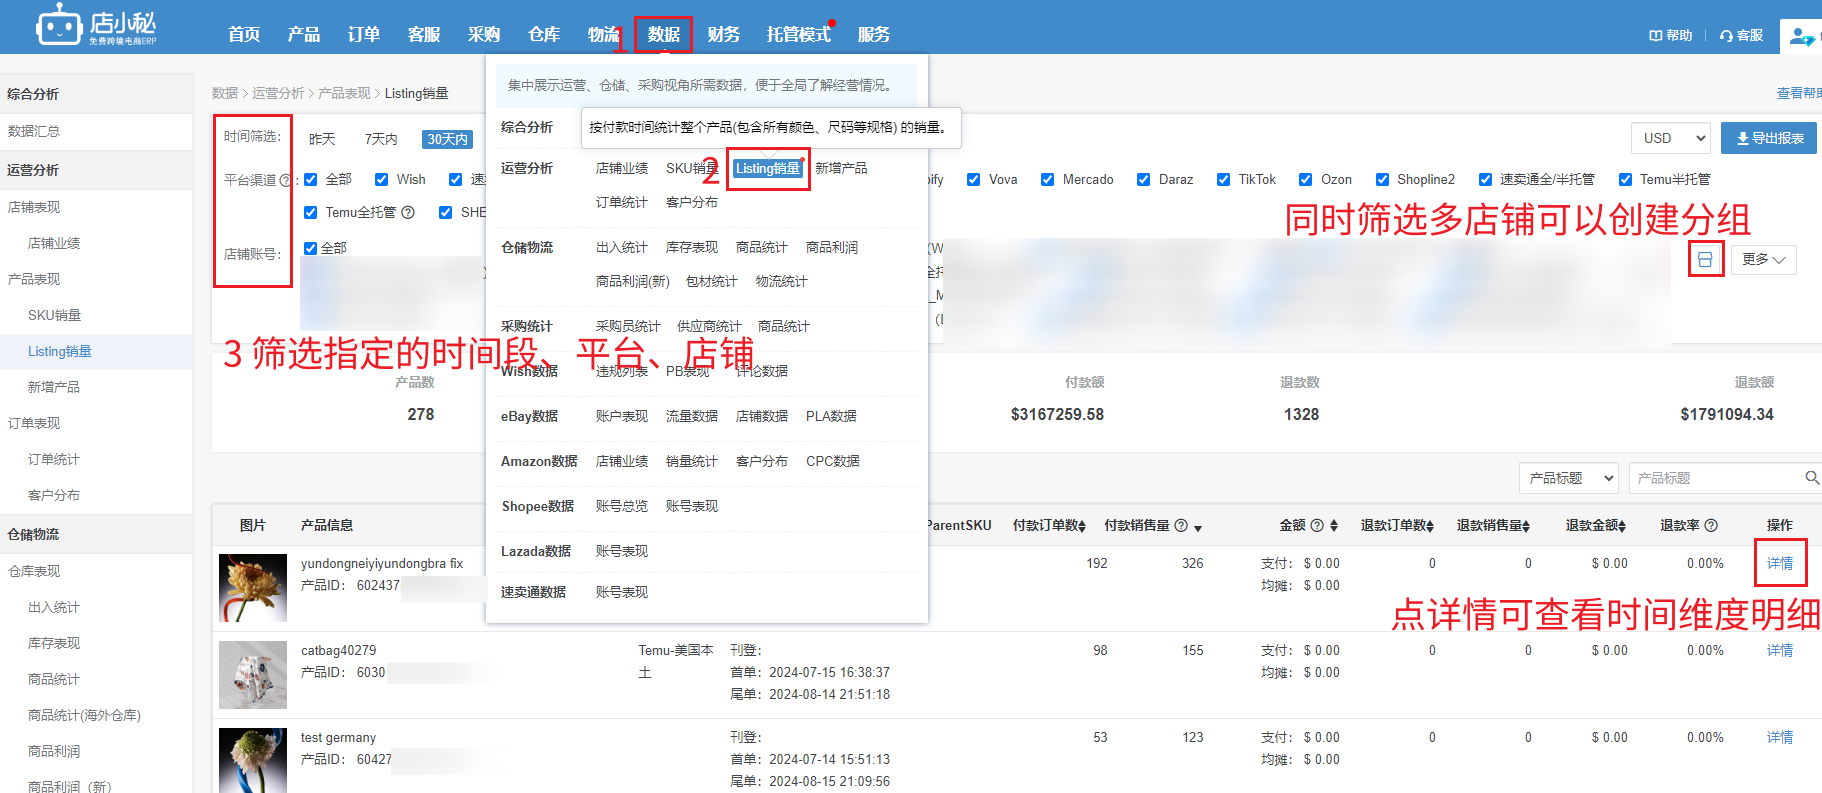Open 订单统计 in left sidebar

(x=54, y=459)
